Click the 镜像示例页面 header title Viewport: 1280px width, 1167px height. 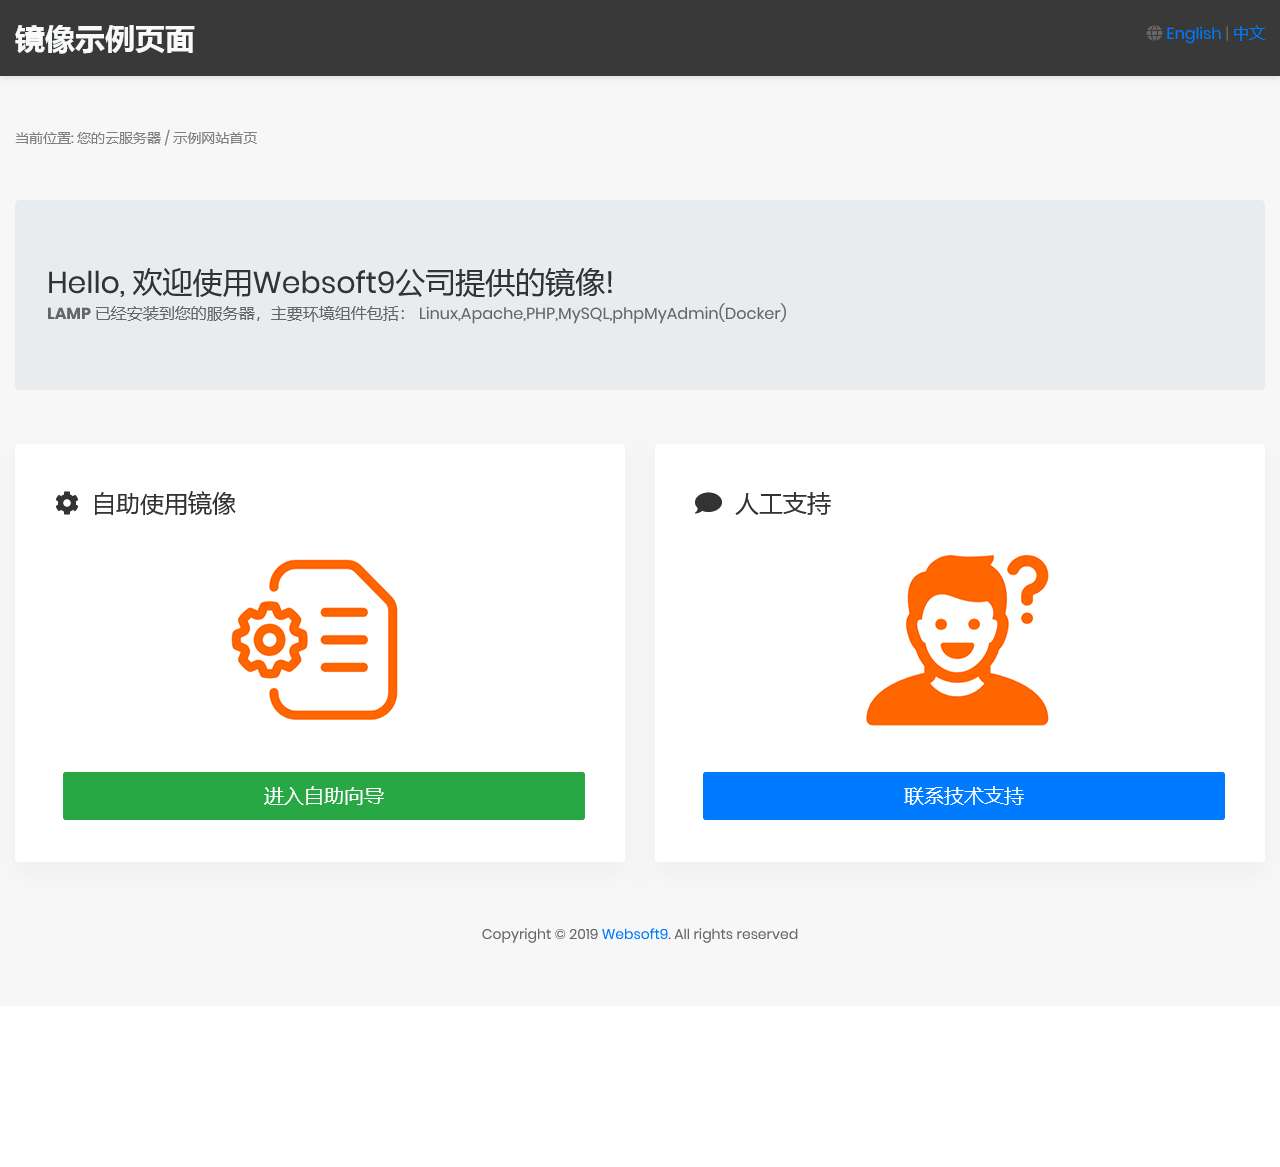coord(104,39)
